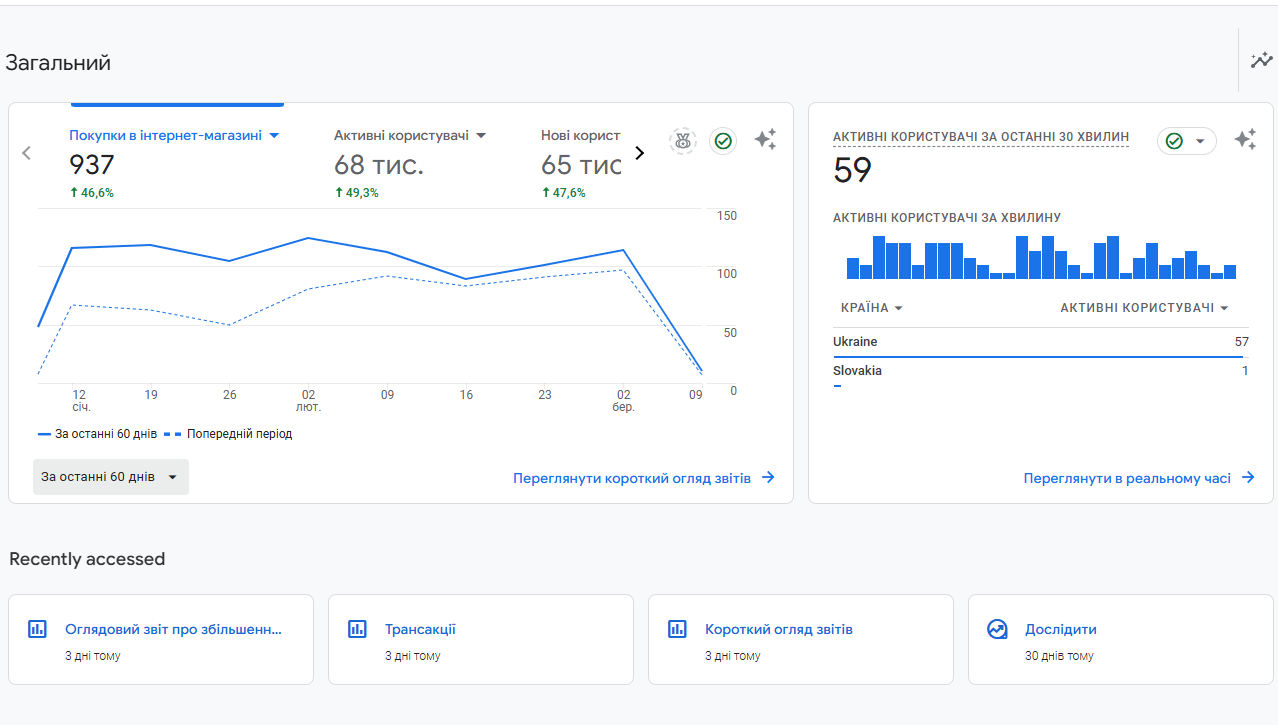Click sparkle insights icon on realtime card
Image resolution: width=1278 pixels, height=725 pixels.
click(x=1245, y=140)
